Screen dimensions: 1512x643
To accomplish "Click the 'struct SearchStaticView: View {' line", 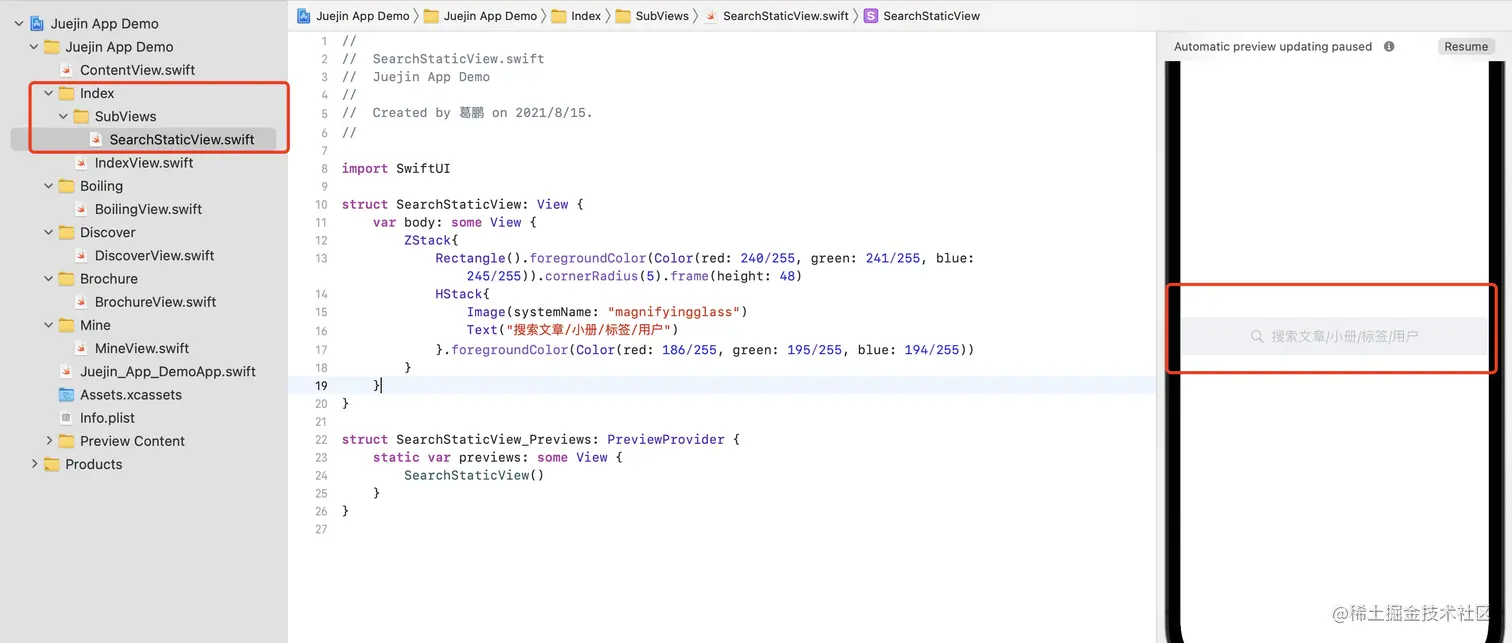I will pos(462,204).
